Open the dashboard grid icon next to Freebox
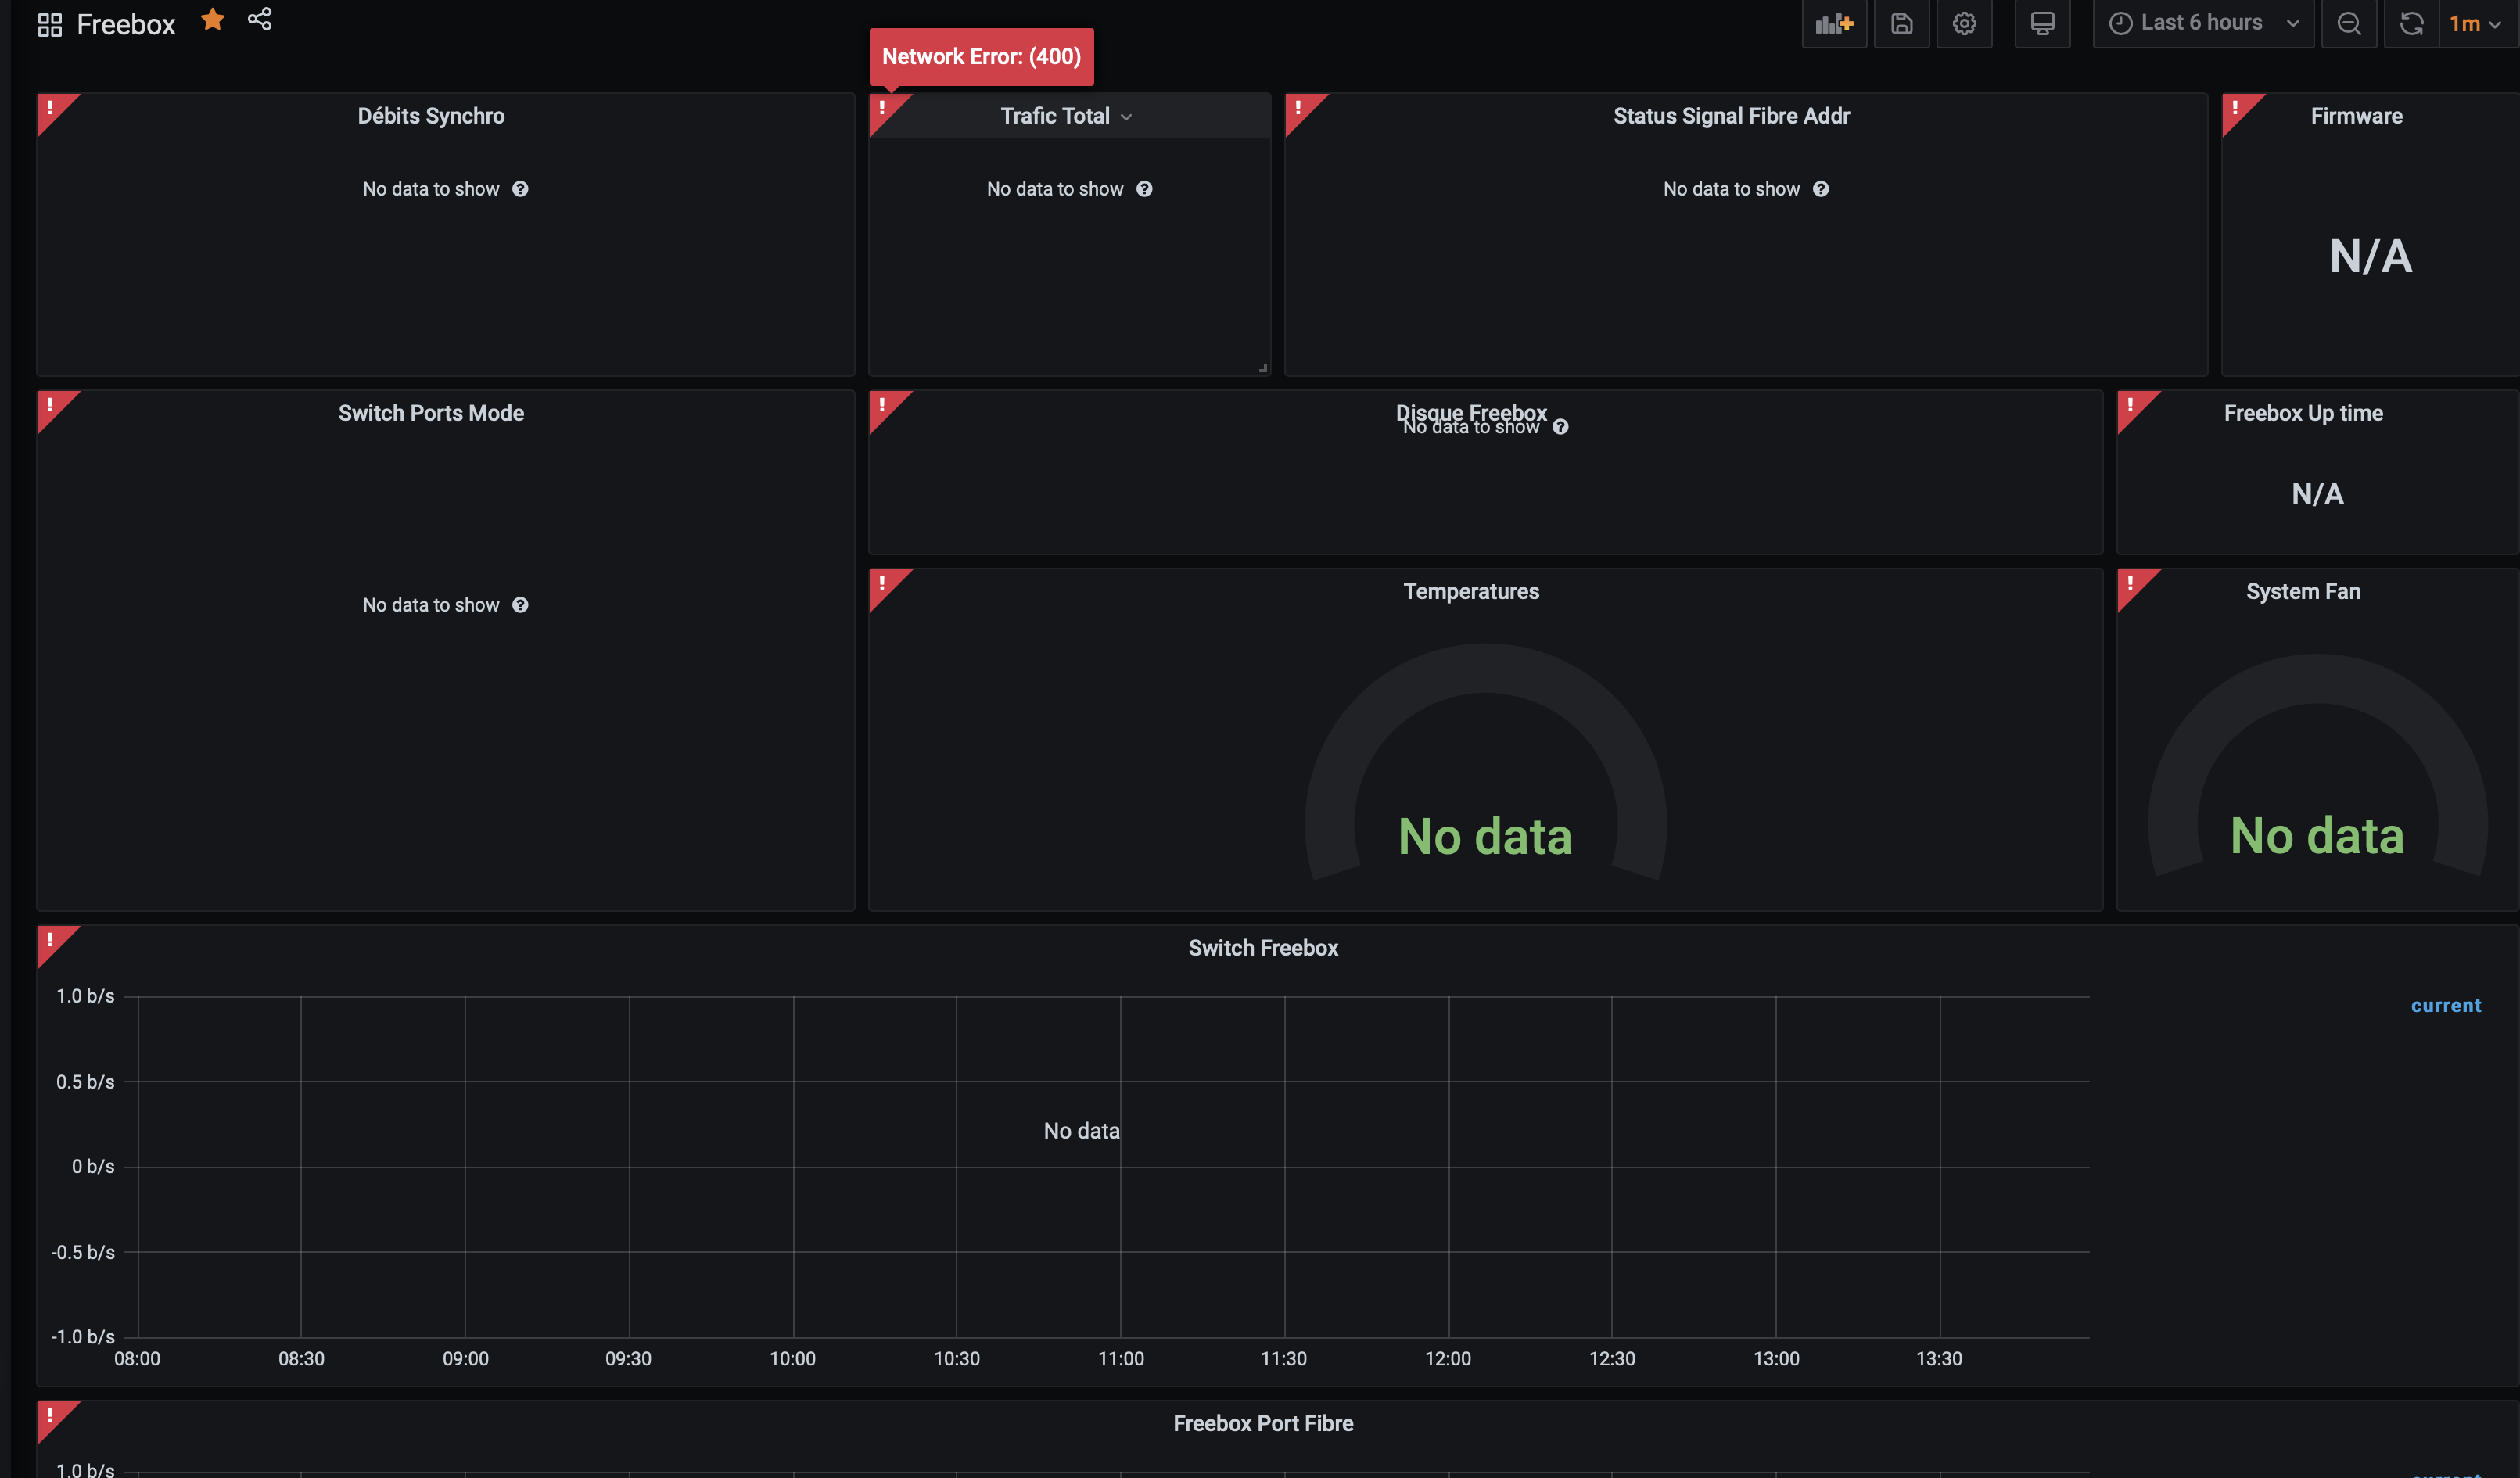2520x1478 pixels. click(50, 25)
